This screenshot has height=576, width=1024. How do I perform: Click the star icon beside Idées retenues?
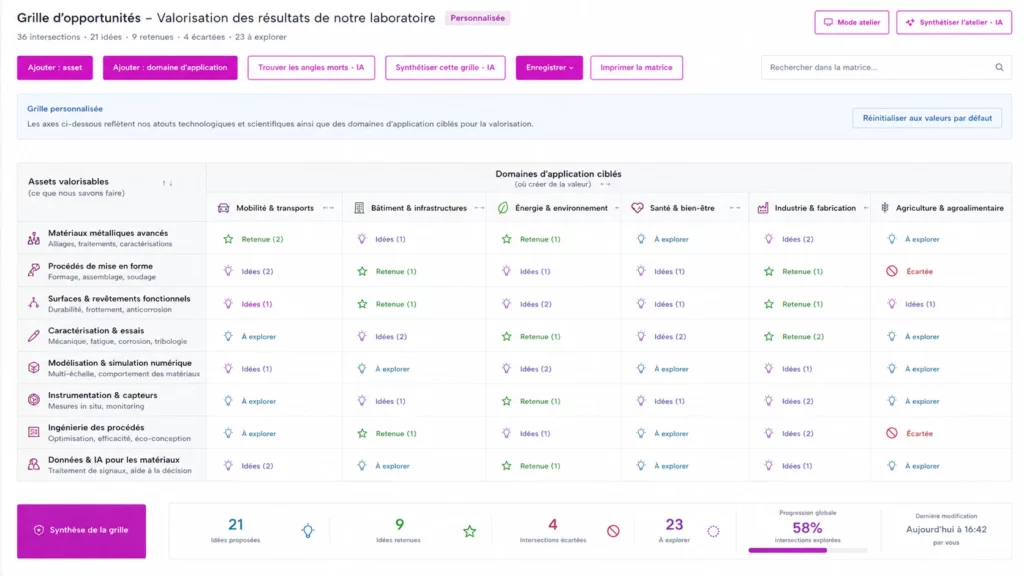[x=470, y=531]
